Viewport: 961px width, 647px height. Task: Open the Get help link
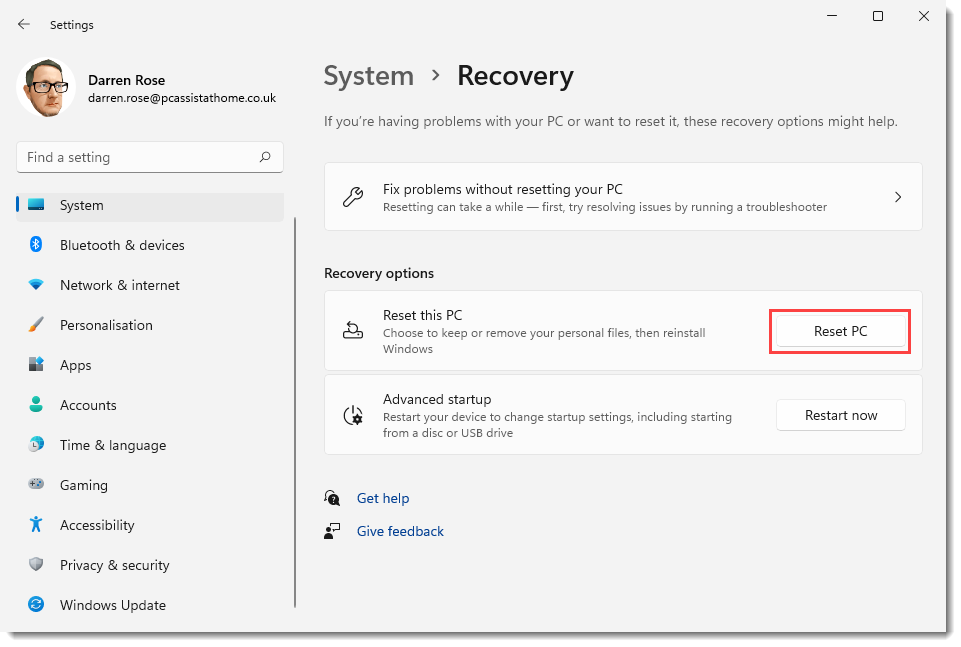pyautogui.click(x=383, y=498)
